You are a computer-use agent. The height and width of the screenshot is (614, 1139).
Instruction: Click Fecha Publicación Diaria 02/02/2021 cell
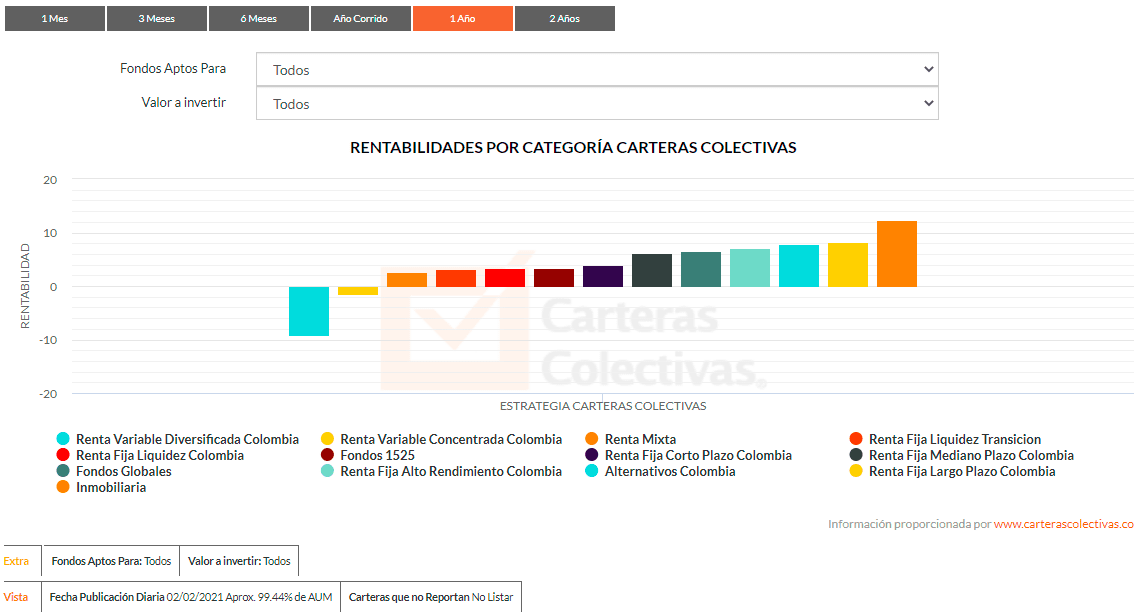191,597
